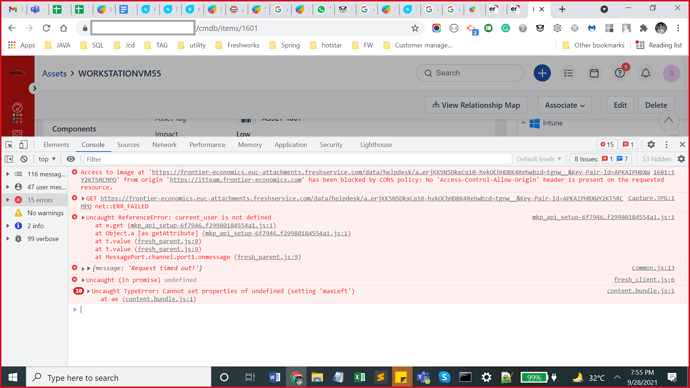
Task: Open Skype from the taskbar
Action: (444, 377)
